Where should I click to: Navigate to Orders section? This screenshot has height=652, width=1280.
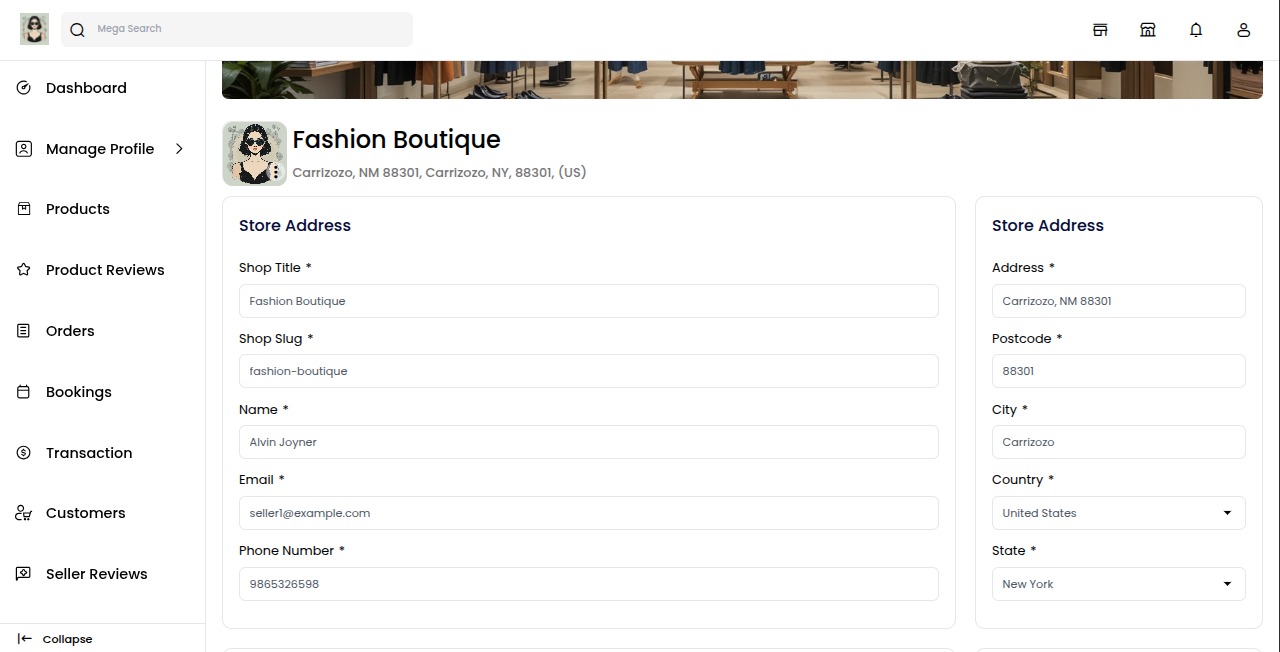[70, 331]
